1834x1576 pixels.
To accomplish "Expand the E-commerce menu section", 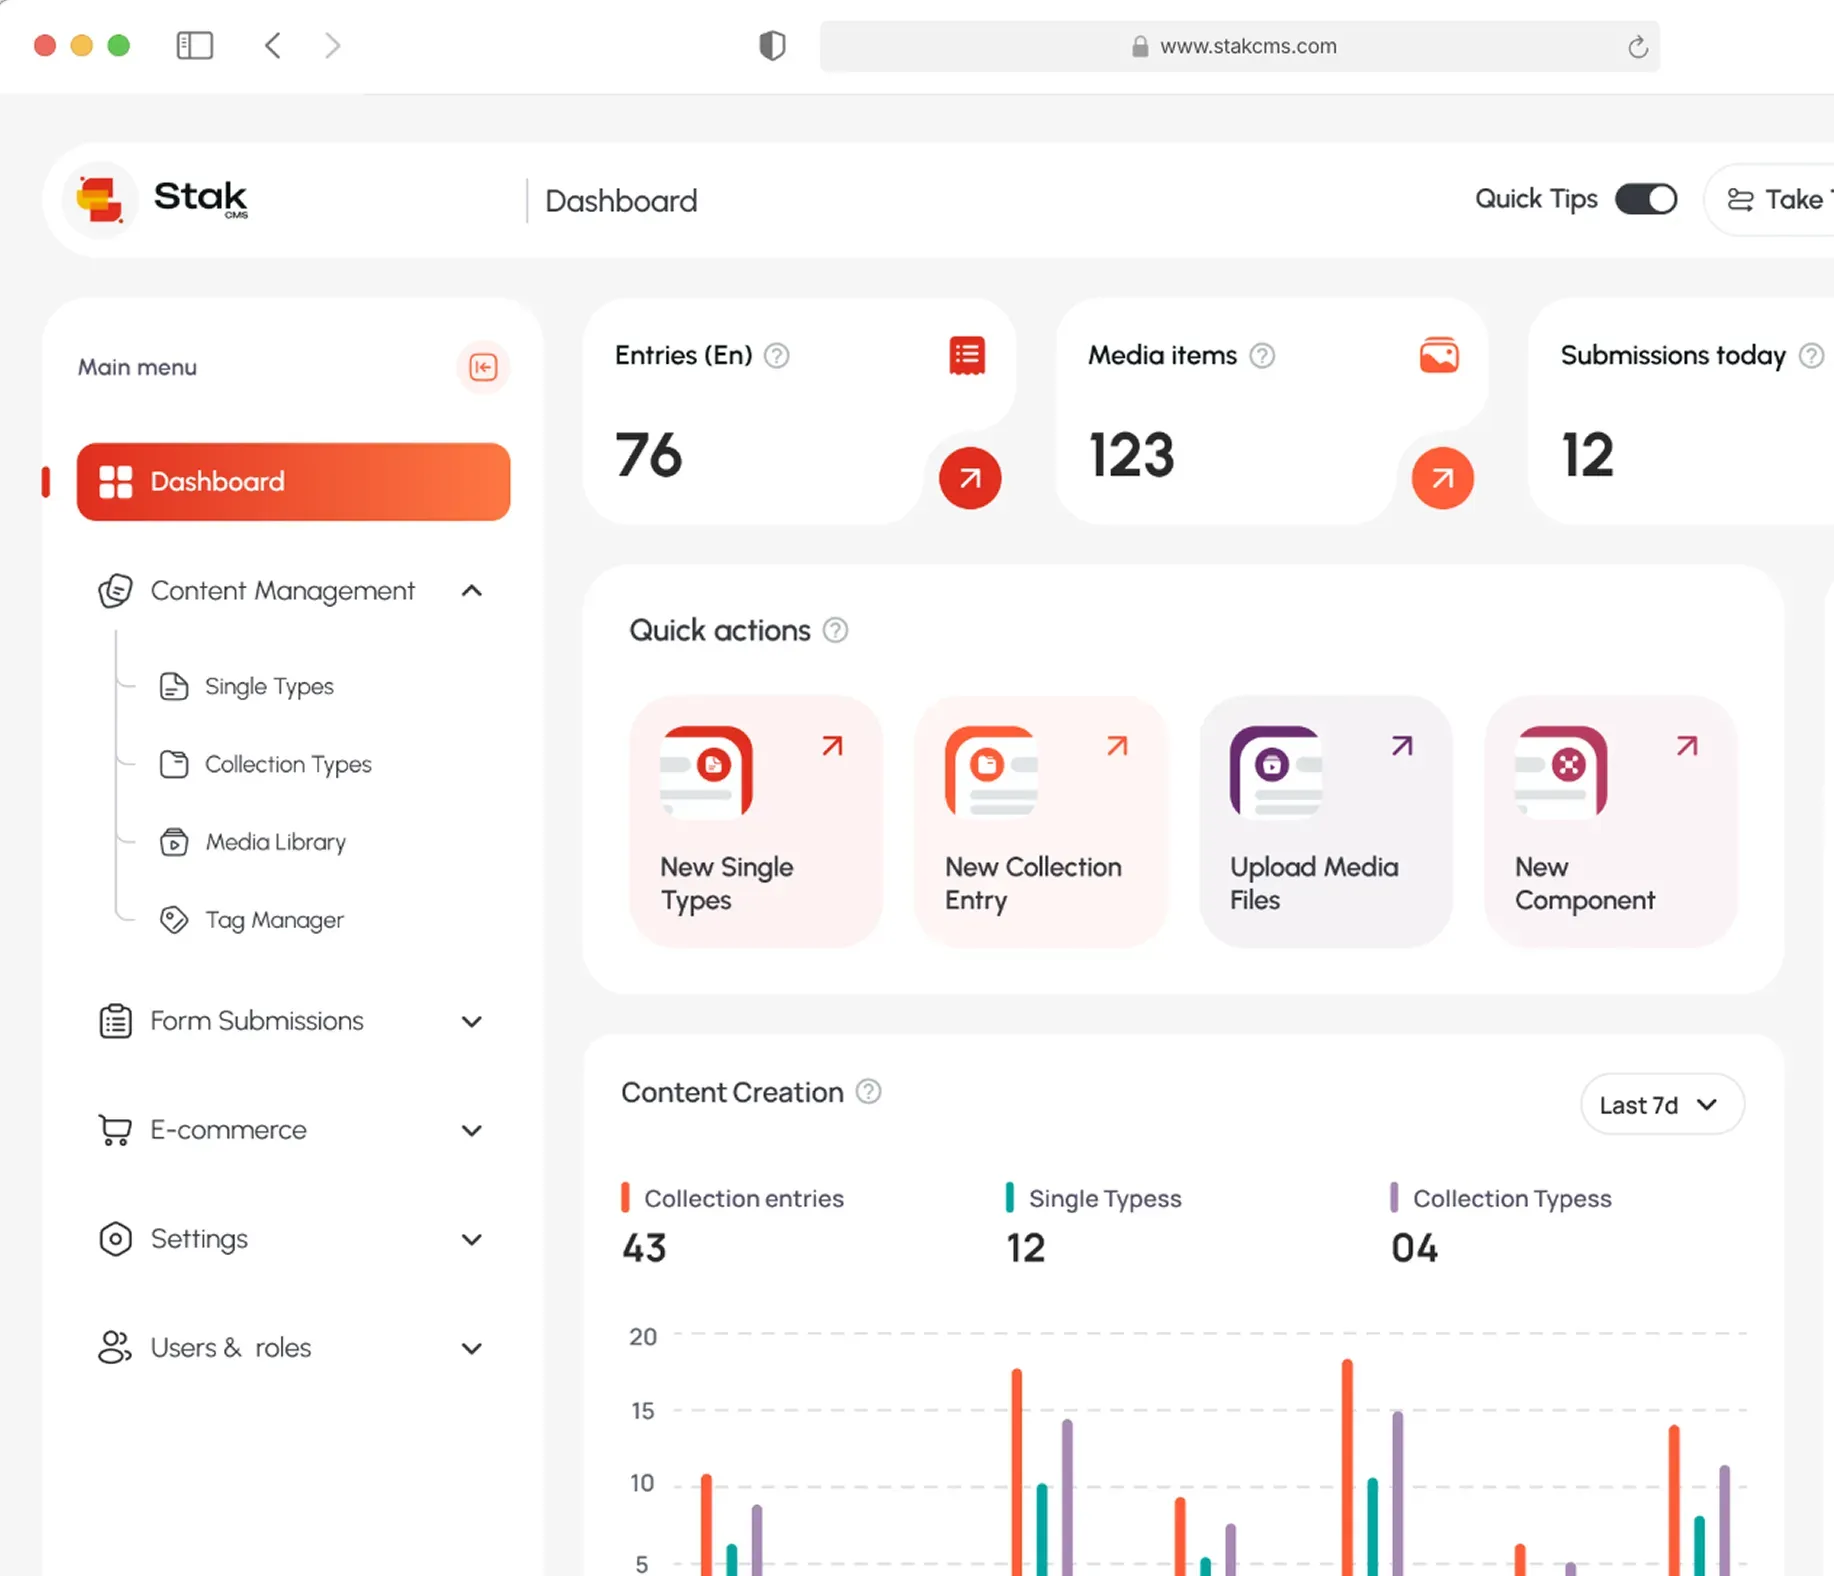I will coord(472,1130).
